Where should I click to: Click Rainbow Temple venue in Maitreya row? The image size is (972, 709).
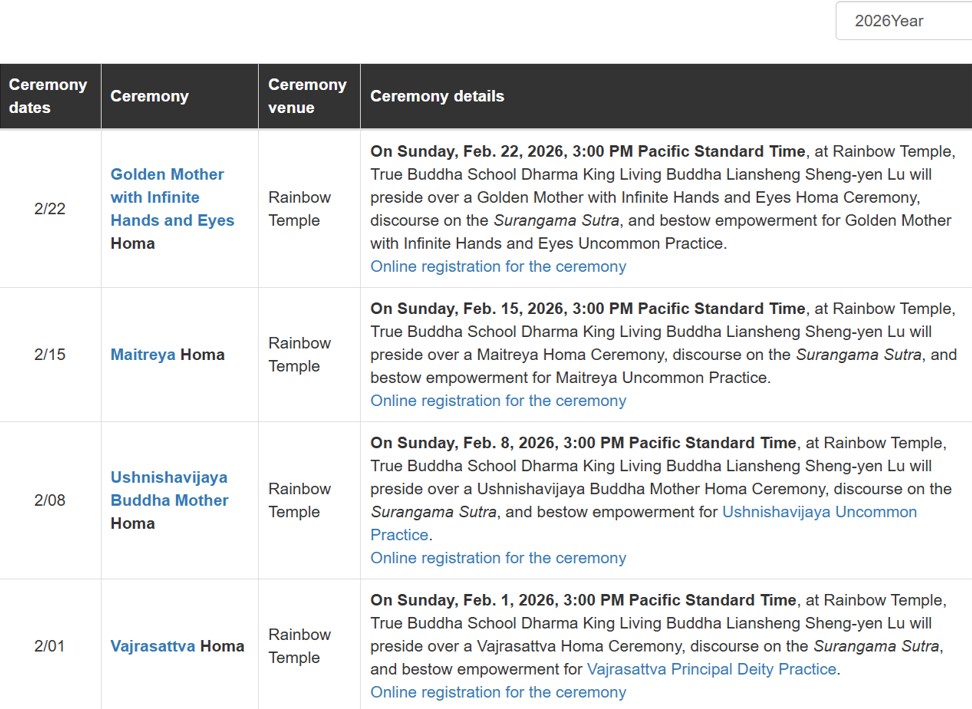(299, 355)
